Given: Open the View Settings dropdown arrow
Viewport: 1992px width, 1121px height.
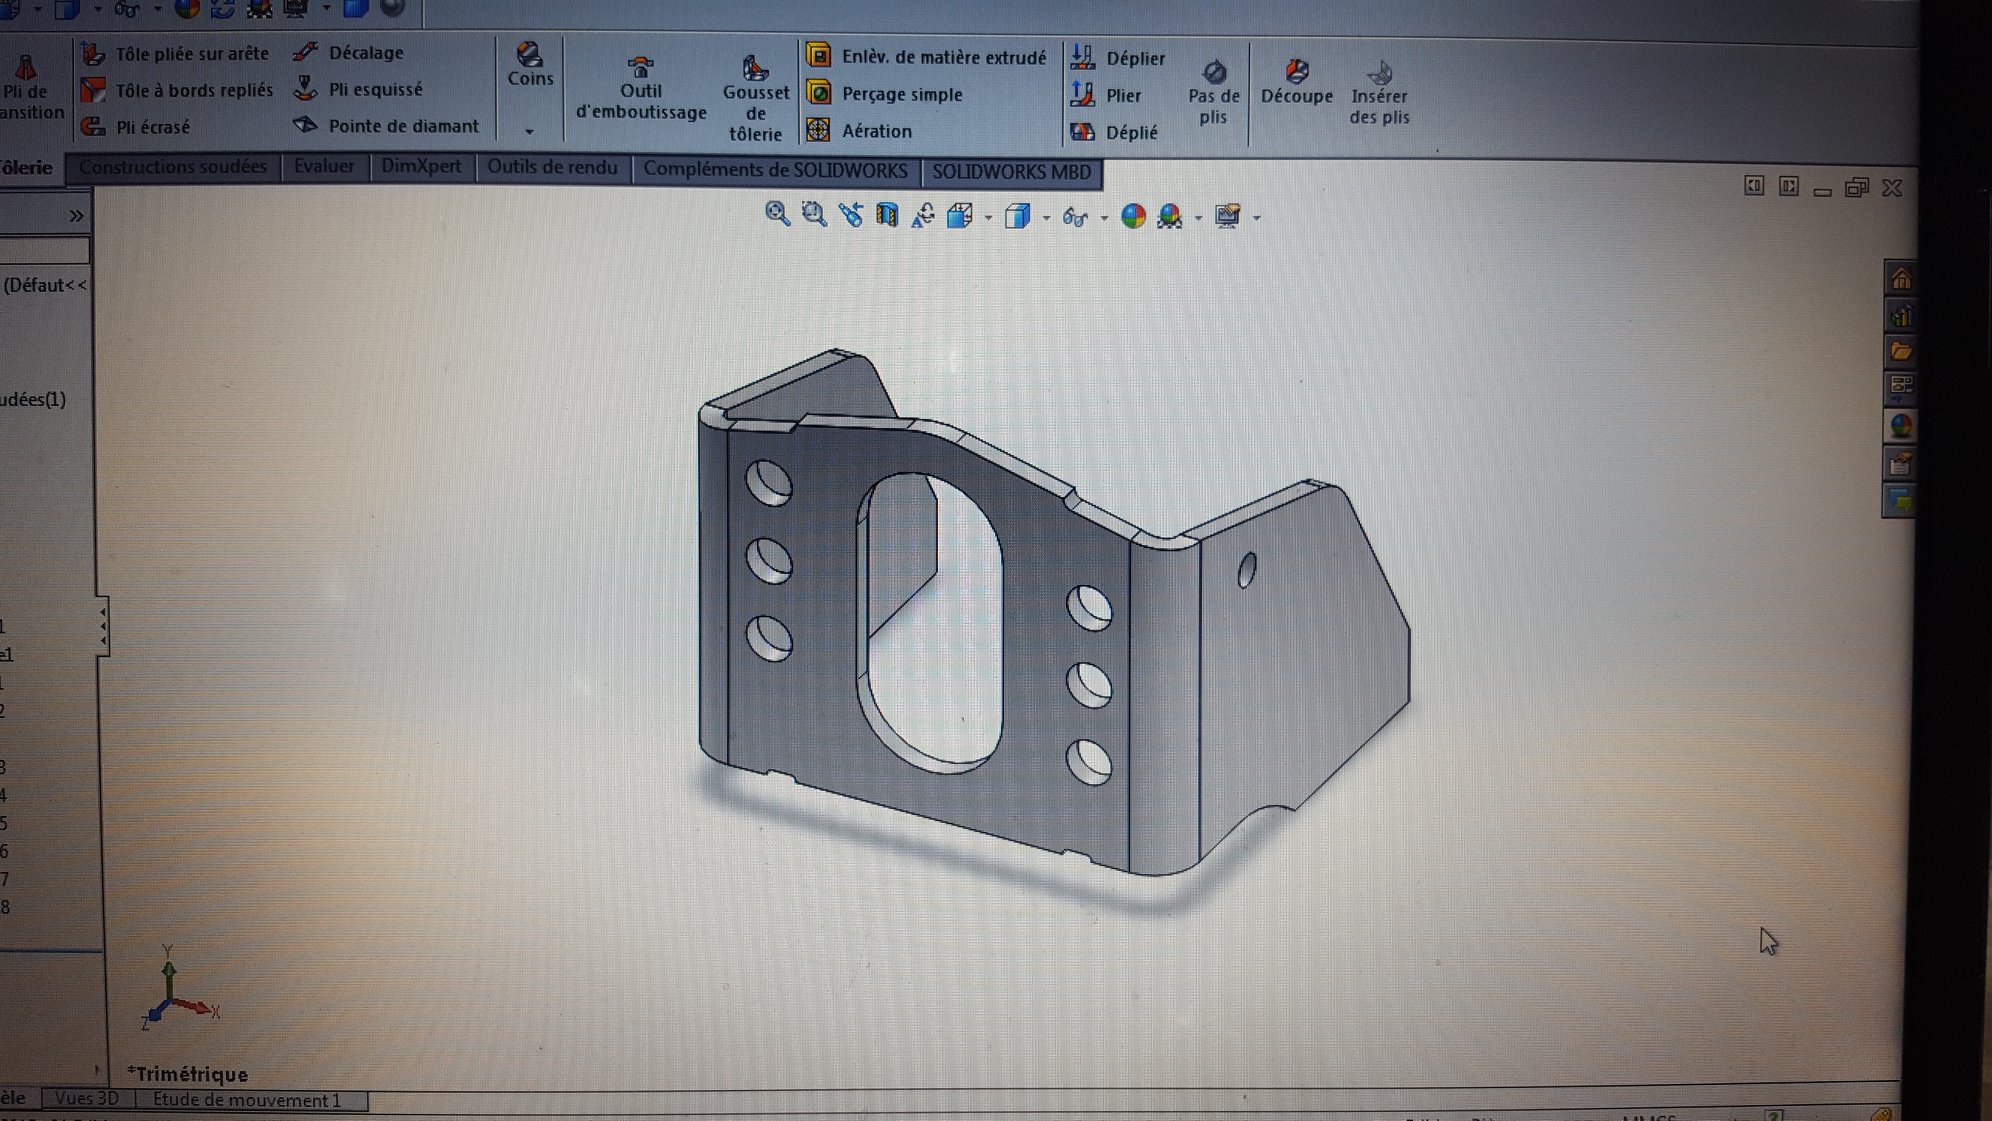Looking at the screenshot, I should pos(1257,218).
